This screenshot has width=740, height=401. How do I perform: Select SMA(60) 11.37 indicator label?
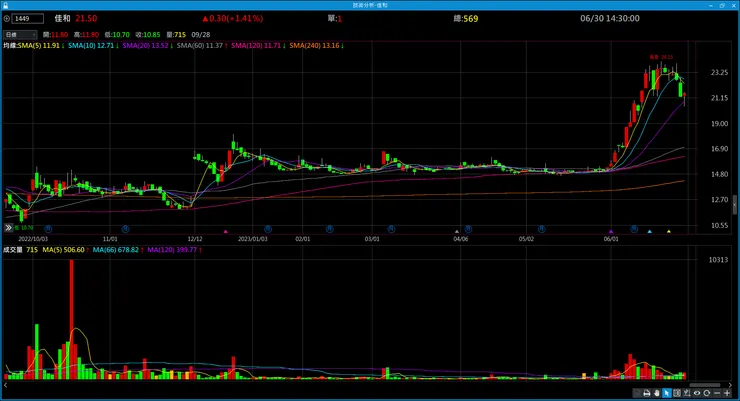[202, 46]
